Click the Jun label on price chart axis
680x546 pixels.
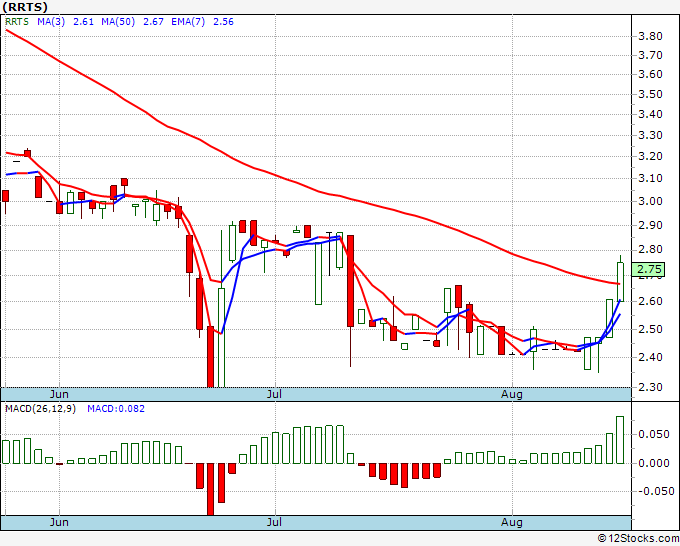(x=59, y=394)
